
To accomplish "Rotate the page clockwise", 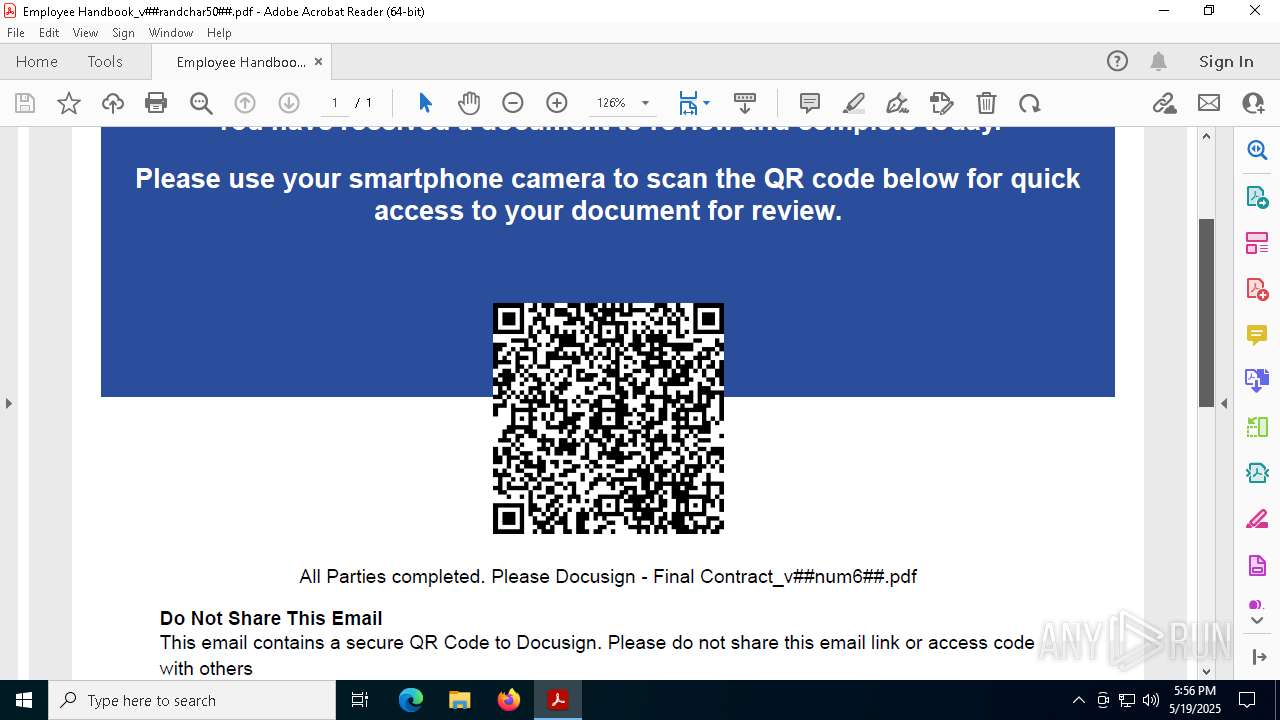I will (x=1030, y=103).
